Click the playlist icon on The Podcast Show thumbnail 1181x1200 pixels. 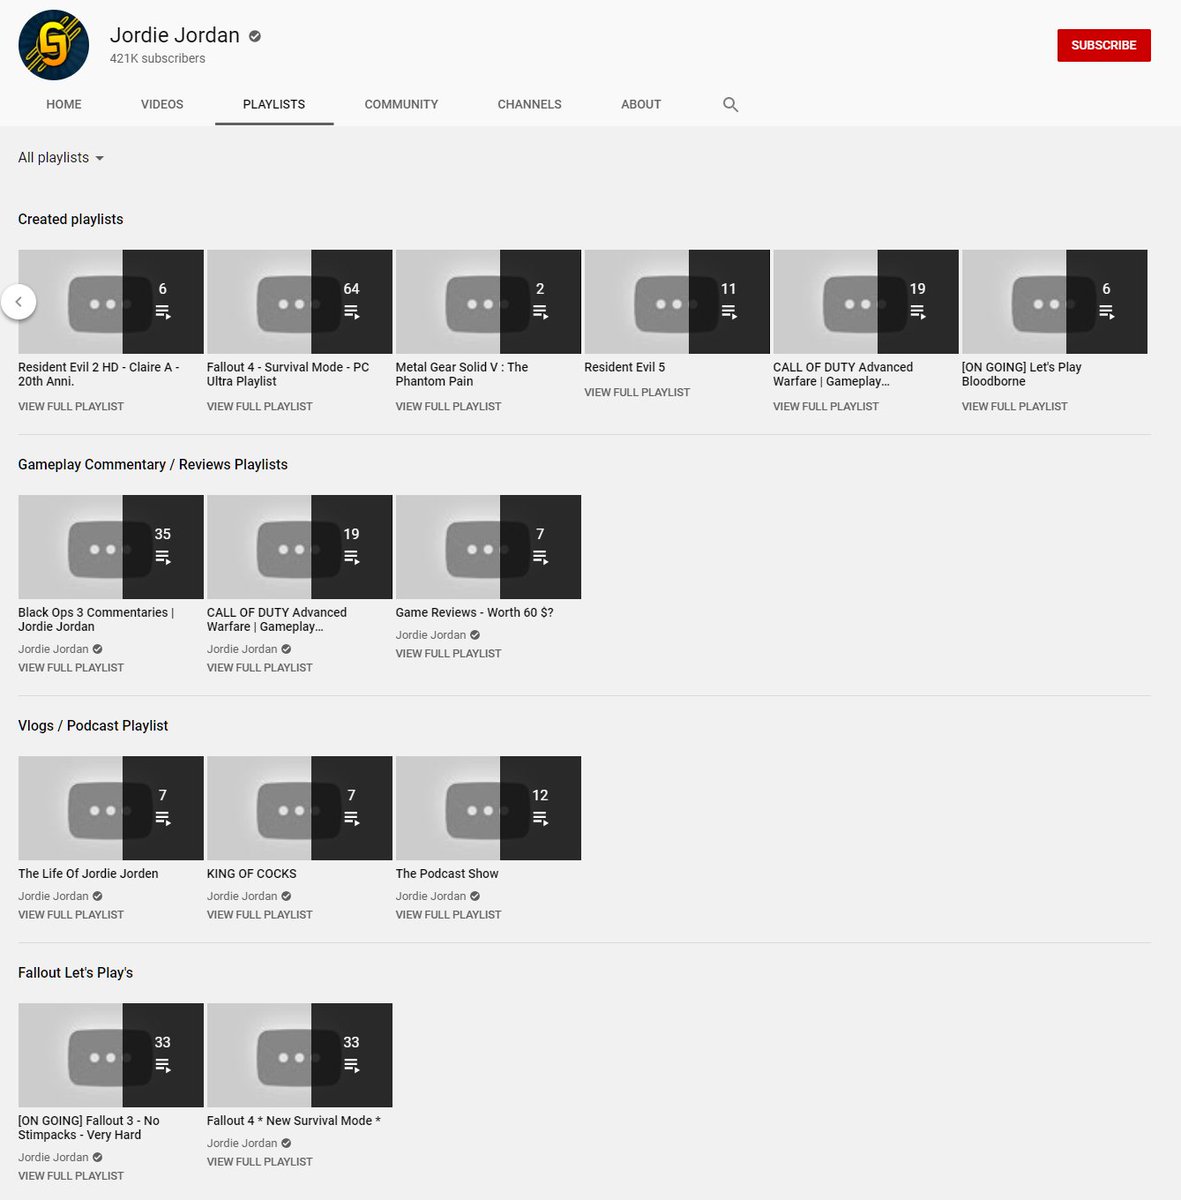point(540,819)
